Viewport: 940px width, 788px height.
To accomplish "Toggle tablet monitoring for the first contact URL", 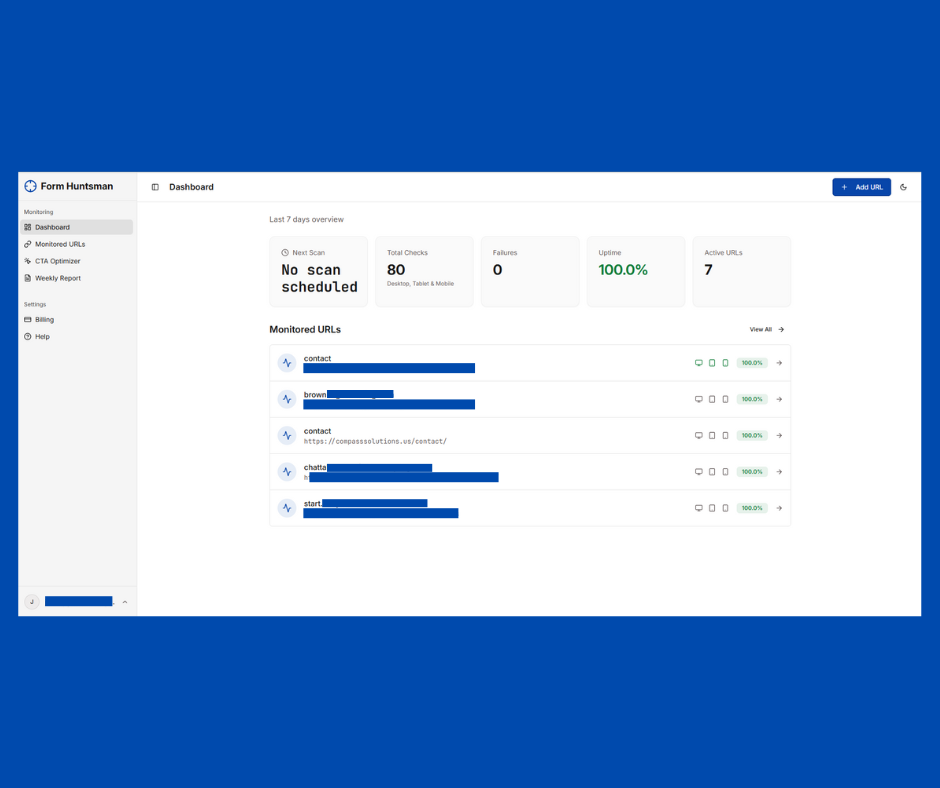I will [711, 363].
